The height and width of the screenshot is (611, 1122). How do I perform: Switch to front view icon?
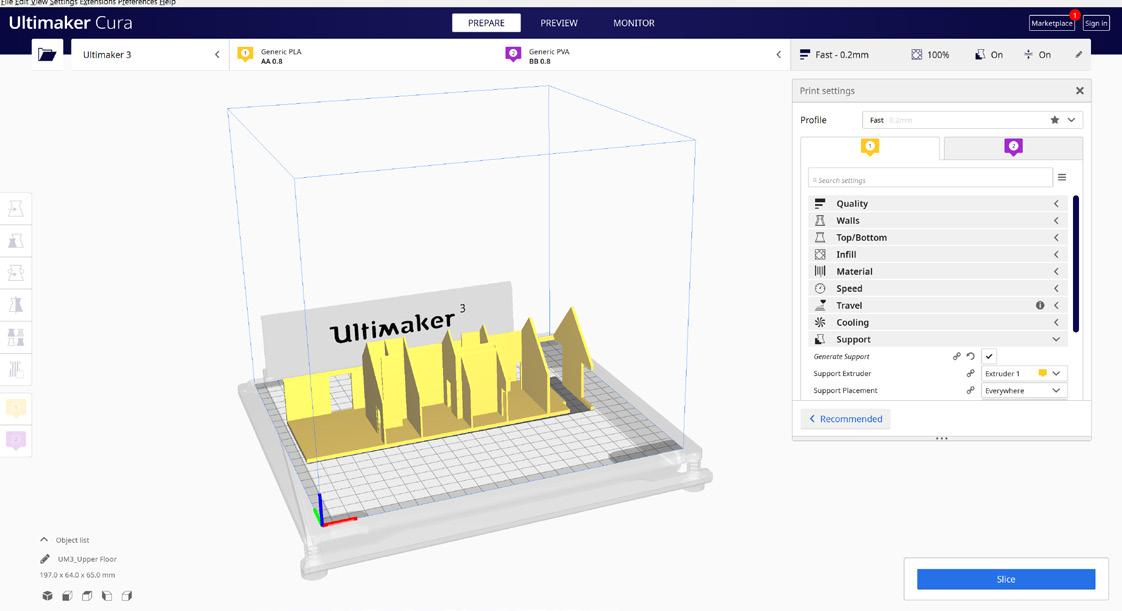tap(67, 595)
